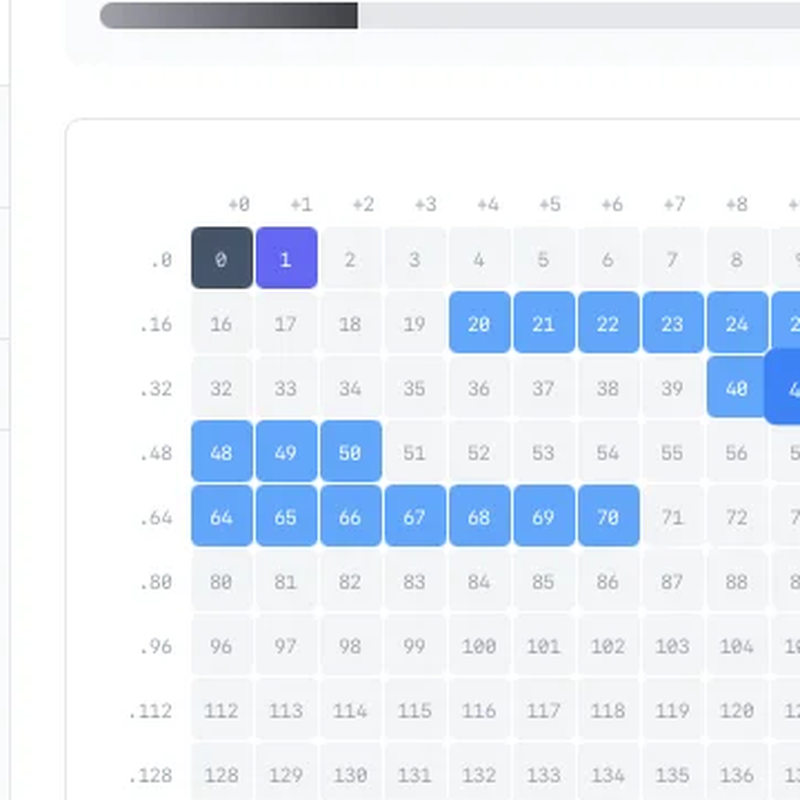Toggle the blue cell 67
This screenshot has height=800, width=800.
[x=414, y=516]
